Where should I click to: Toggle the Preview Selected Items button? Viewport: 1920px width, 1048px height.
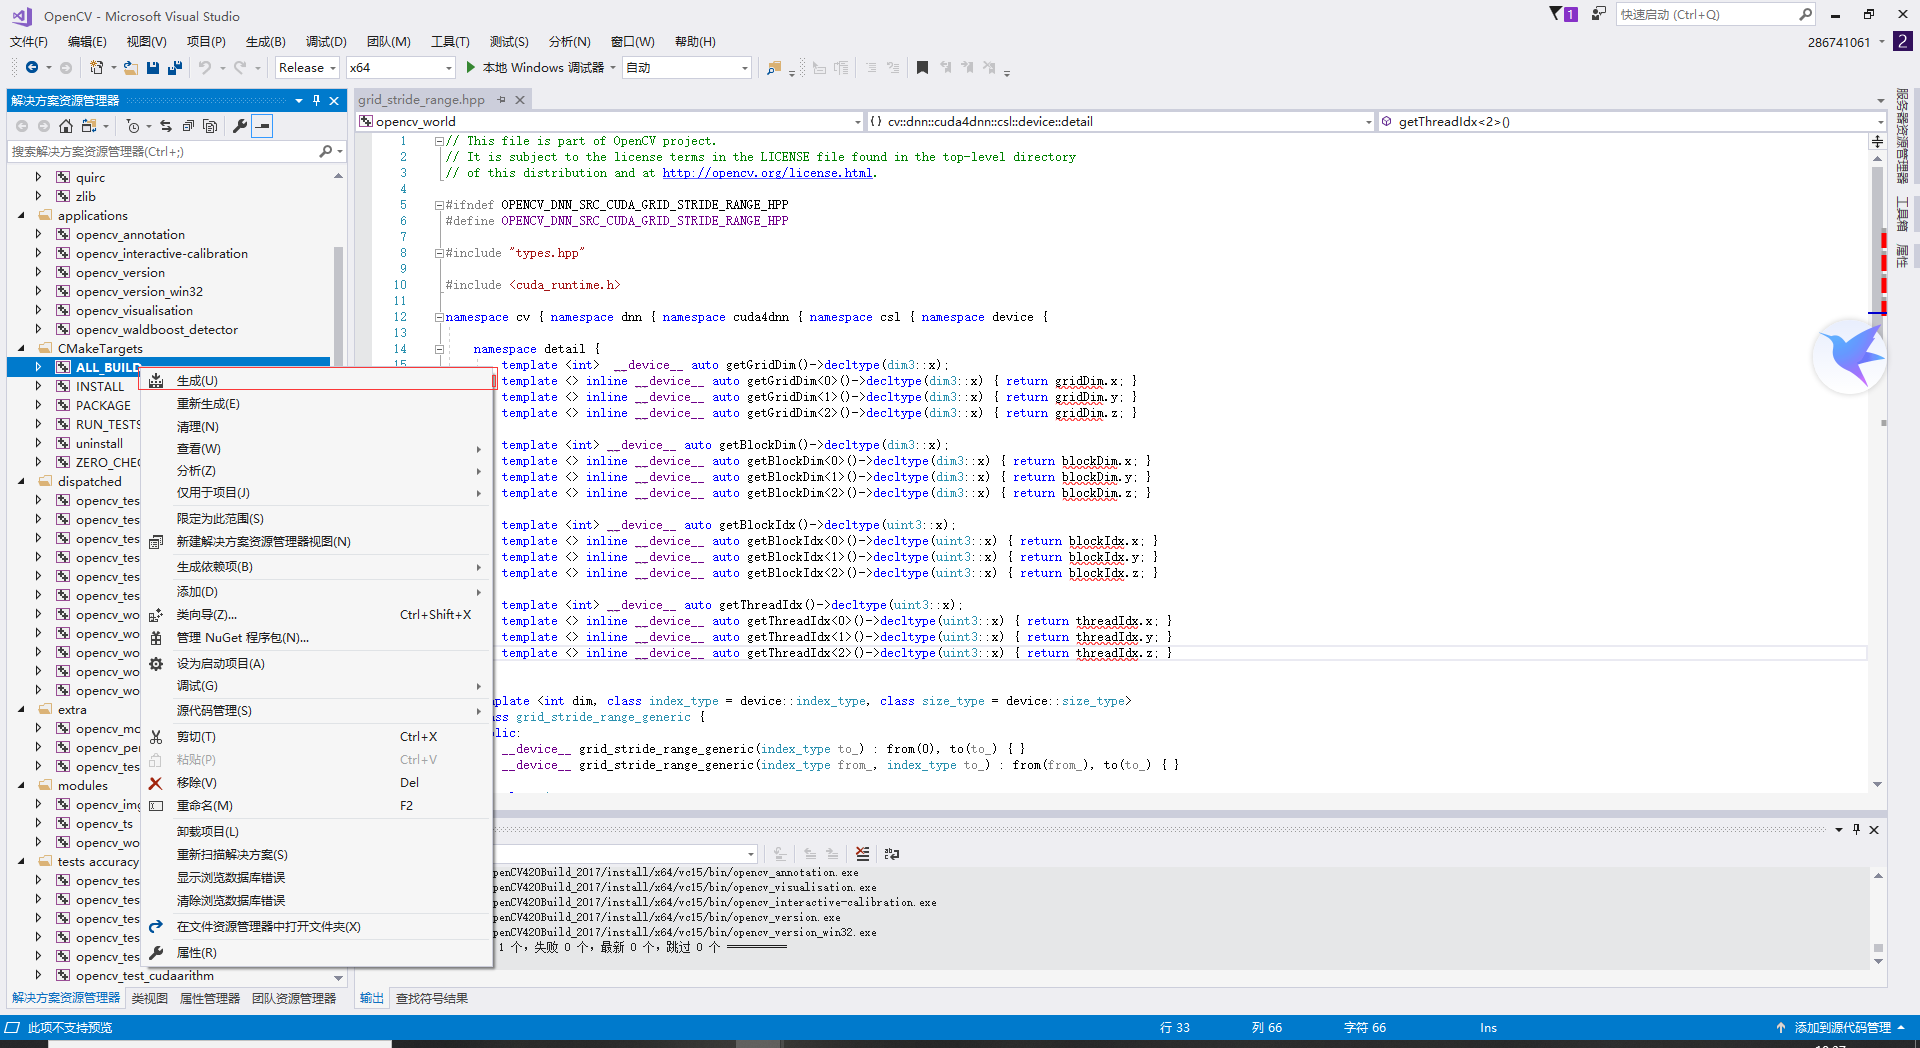coord(262,126)
